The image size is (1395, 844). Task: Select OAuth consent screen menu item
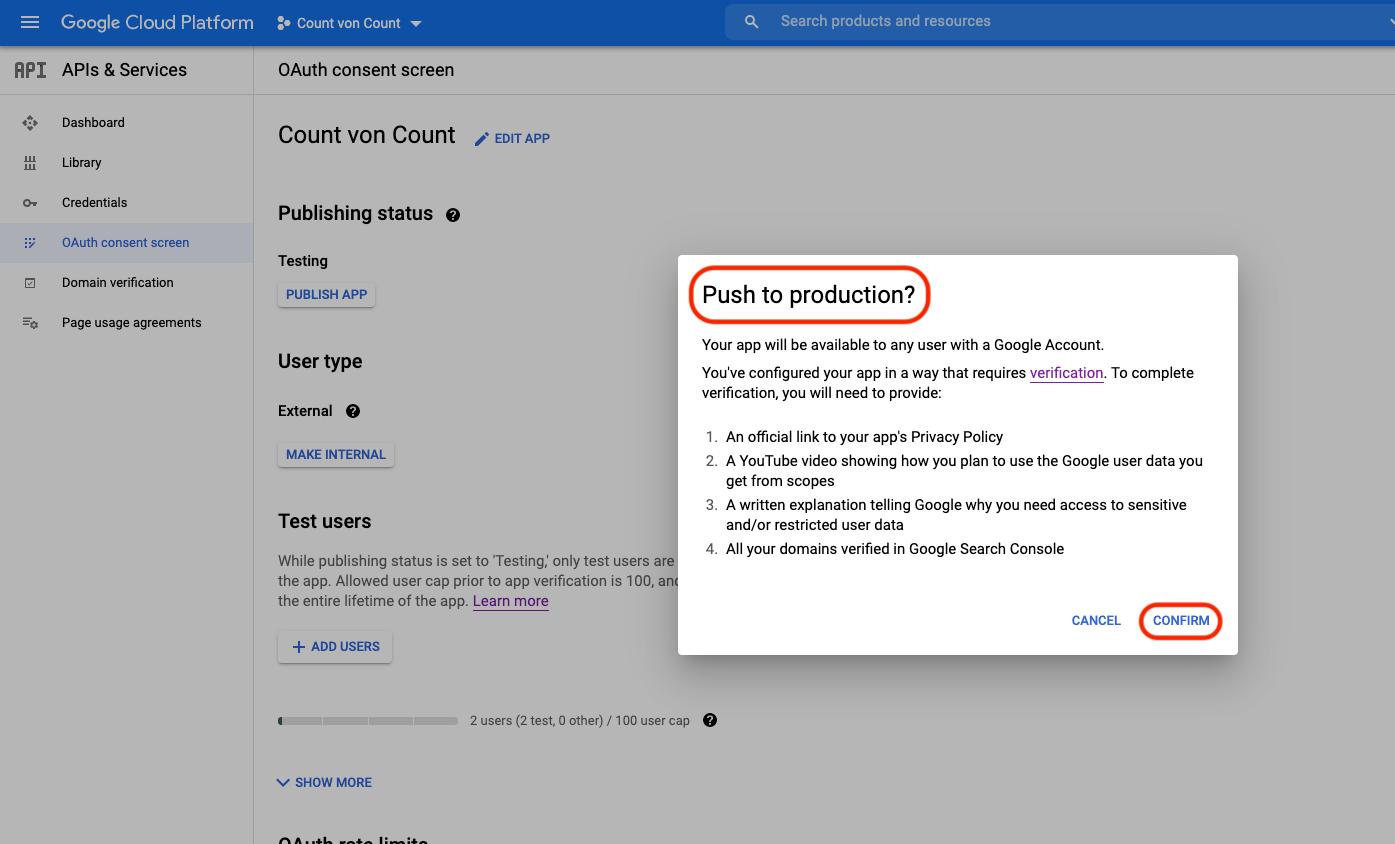click(125, 243)
